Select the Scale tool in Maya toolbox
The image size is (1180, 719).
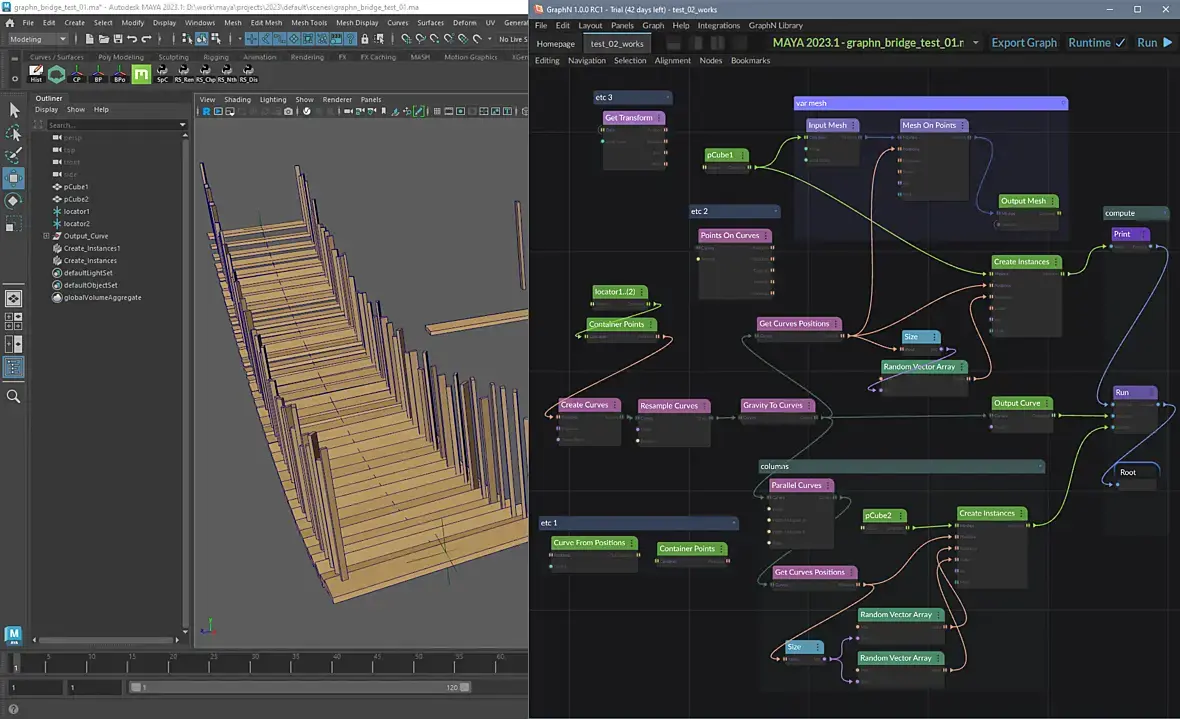point(14,224)
